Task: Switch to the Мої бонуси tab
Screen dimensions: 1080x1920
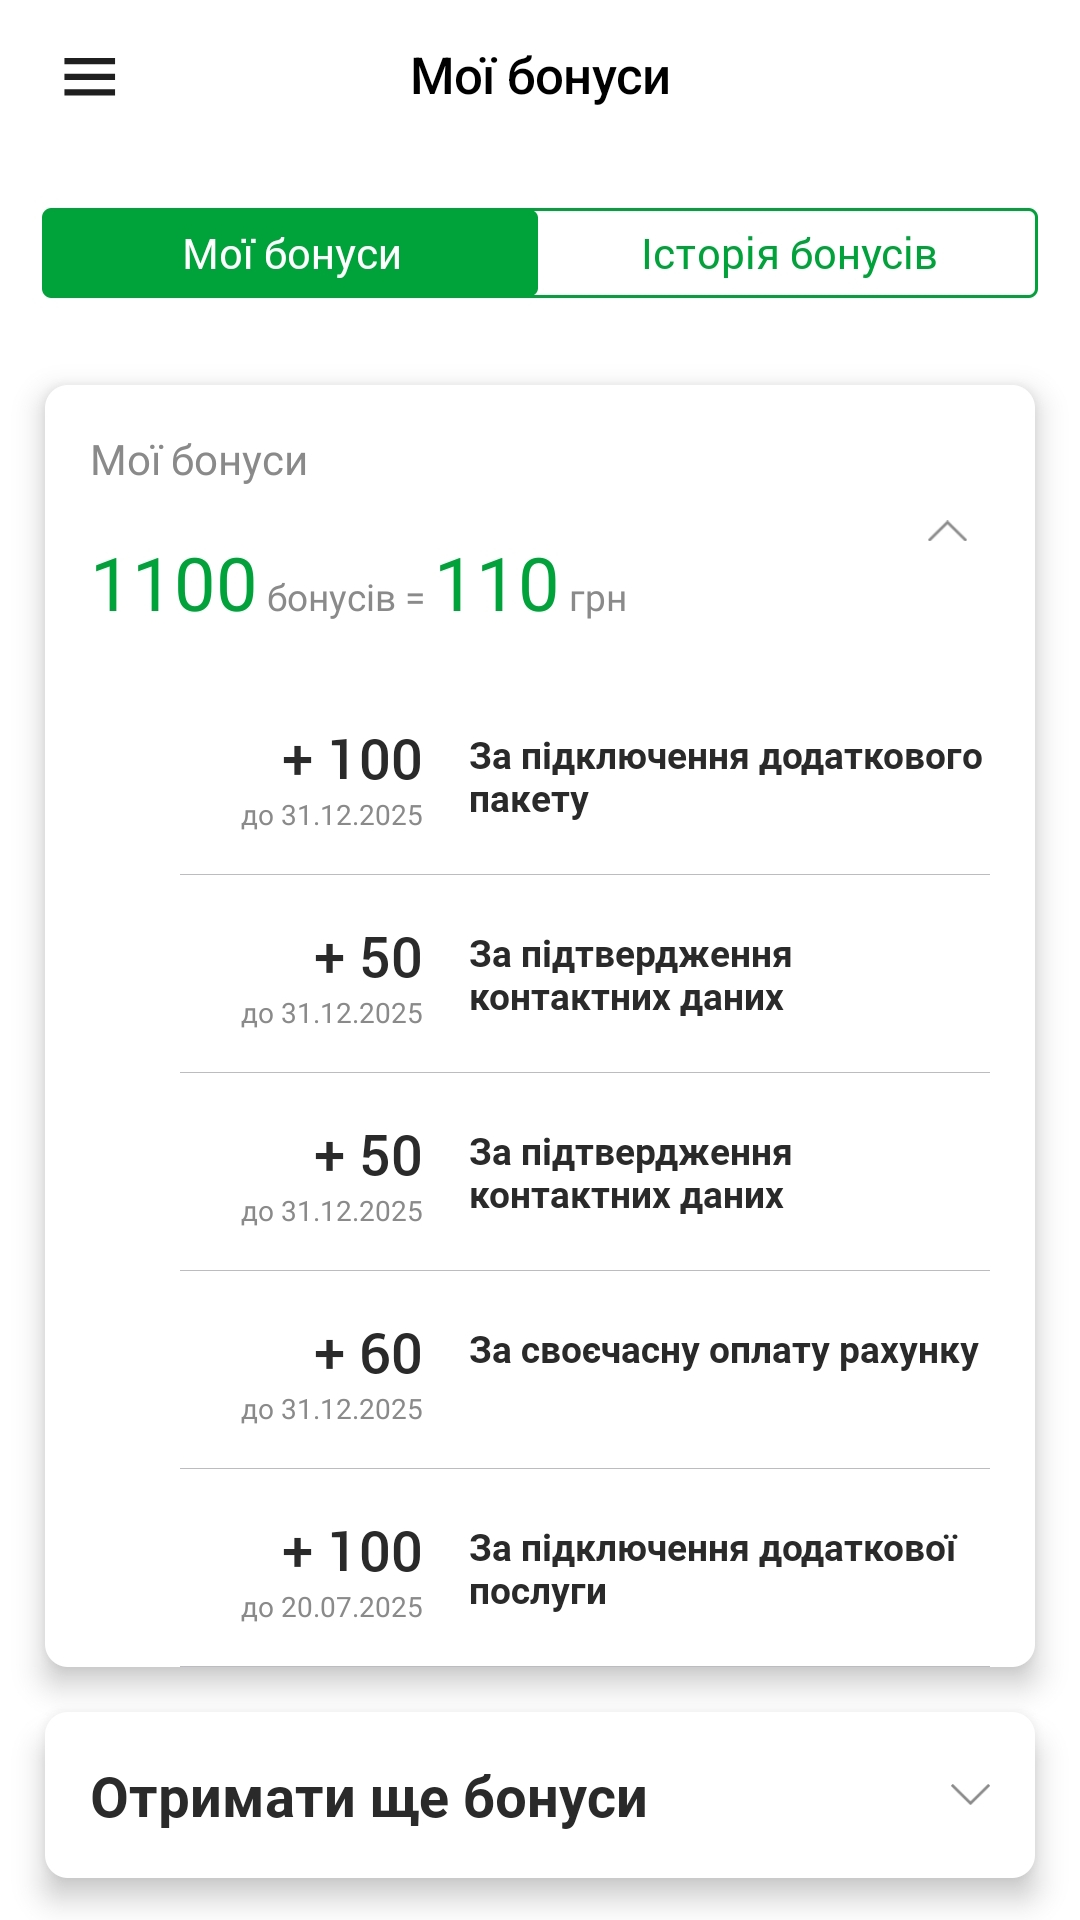Action: coord(291,254)
